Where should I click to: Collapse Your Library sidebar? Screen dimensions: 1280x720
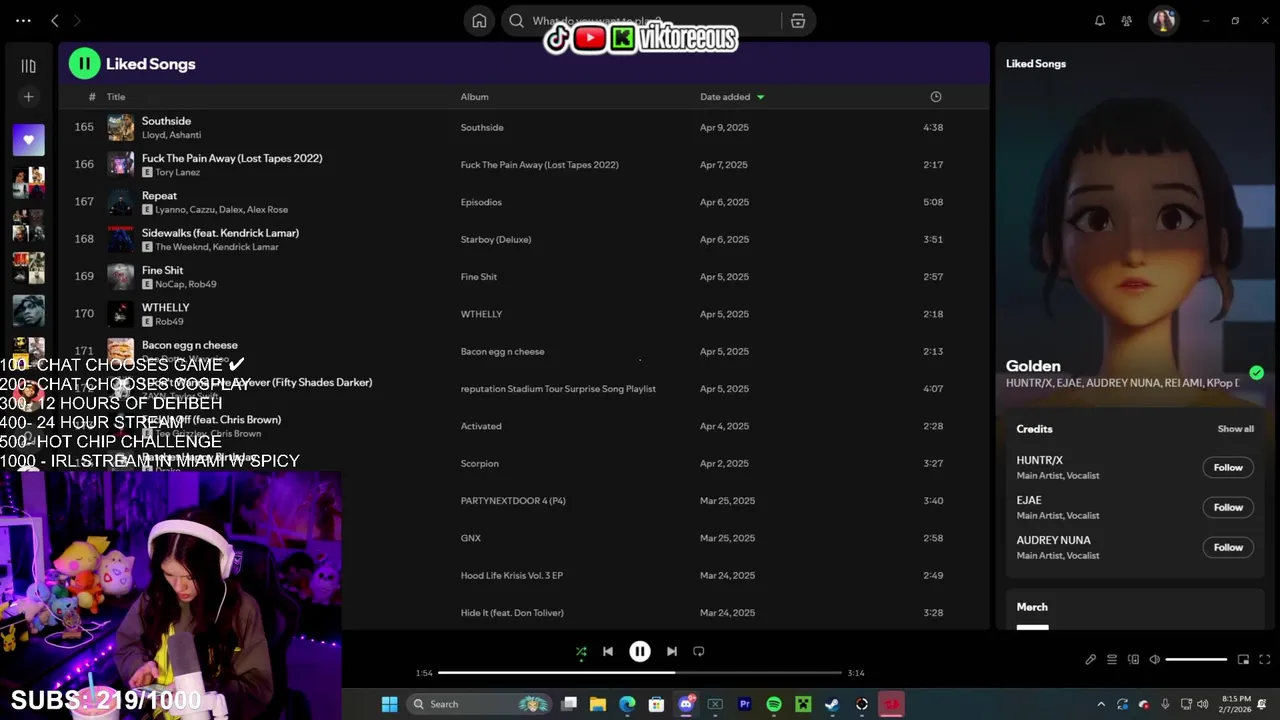pyautogui.click(x=28, y=66)
